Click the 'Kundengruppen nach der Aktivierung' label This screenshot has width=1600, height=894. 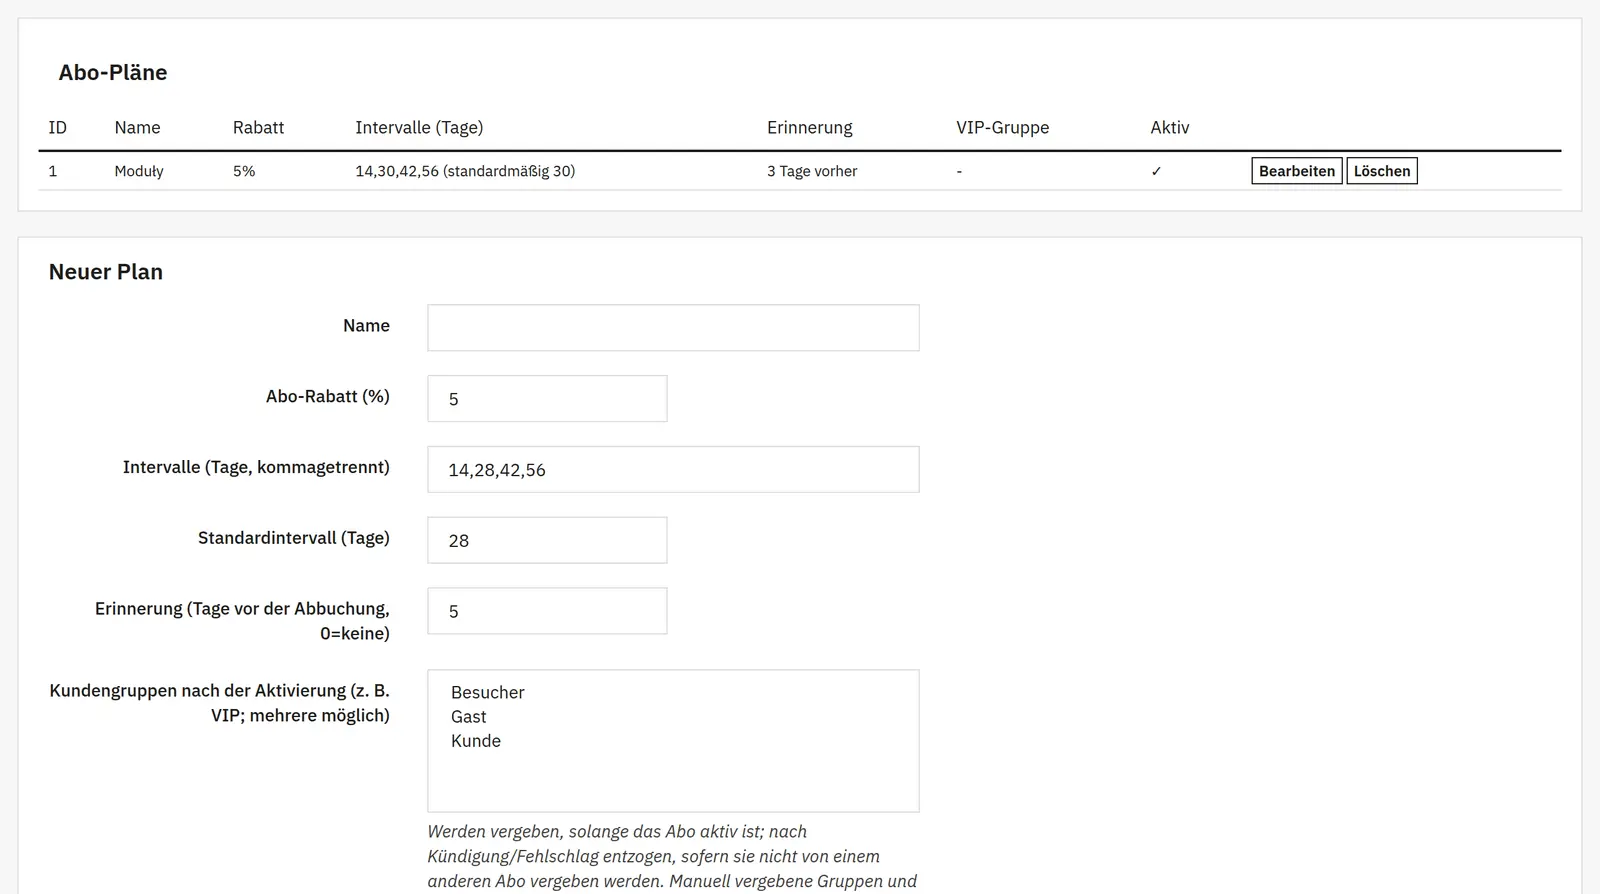click(x=220, y=703)
